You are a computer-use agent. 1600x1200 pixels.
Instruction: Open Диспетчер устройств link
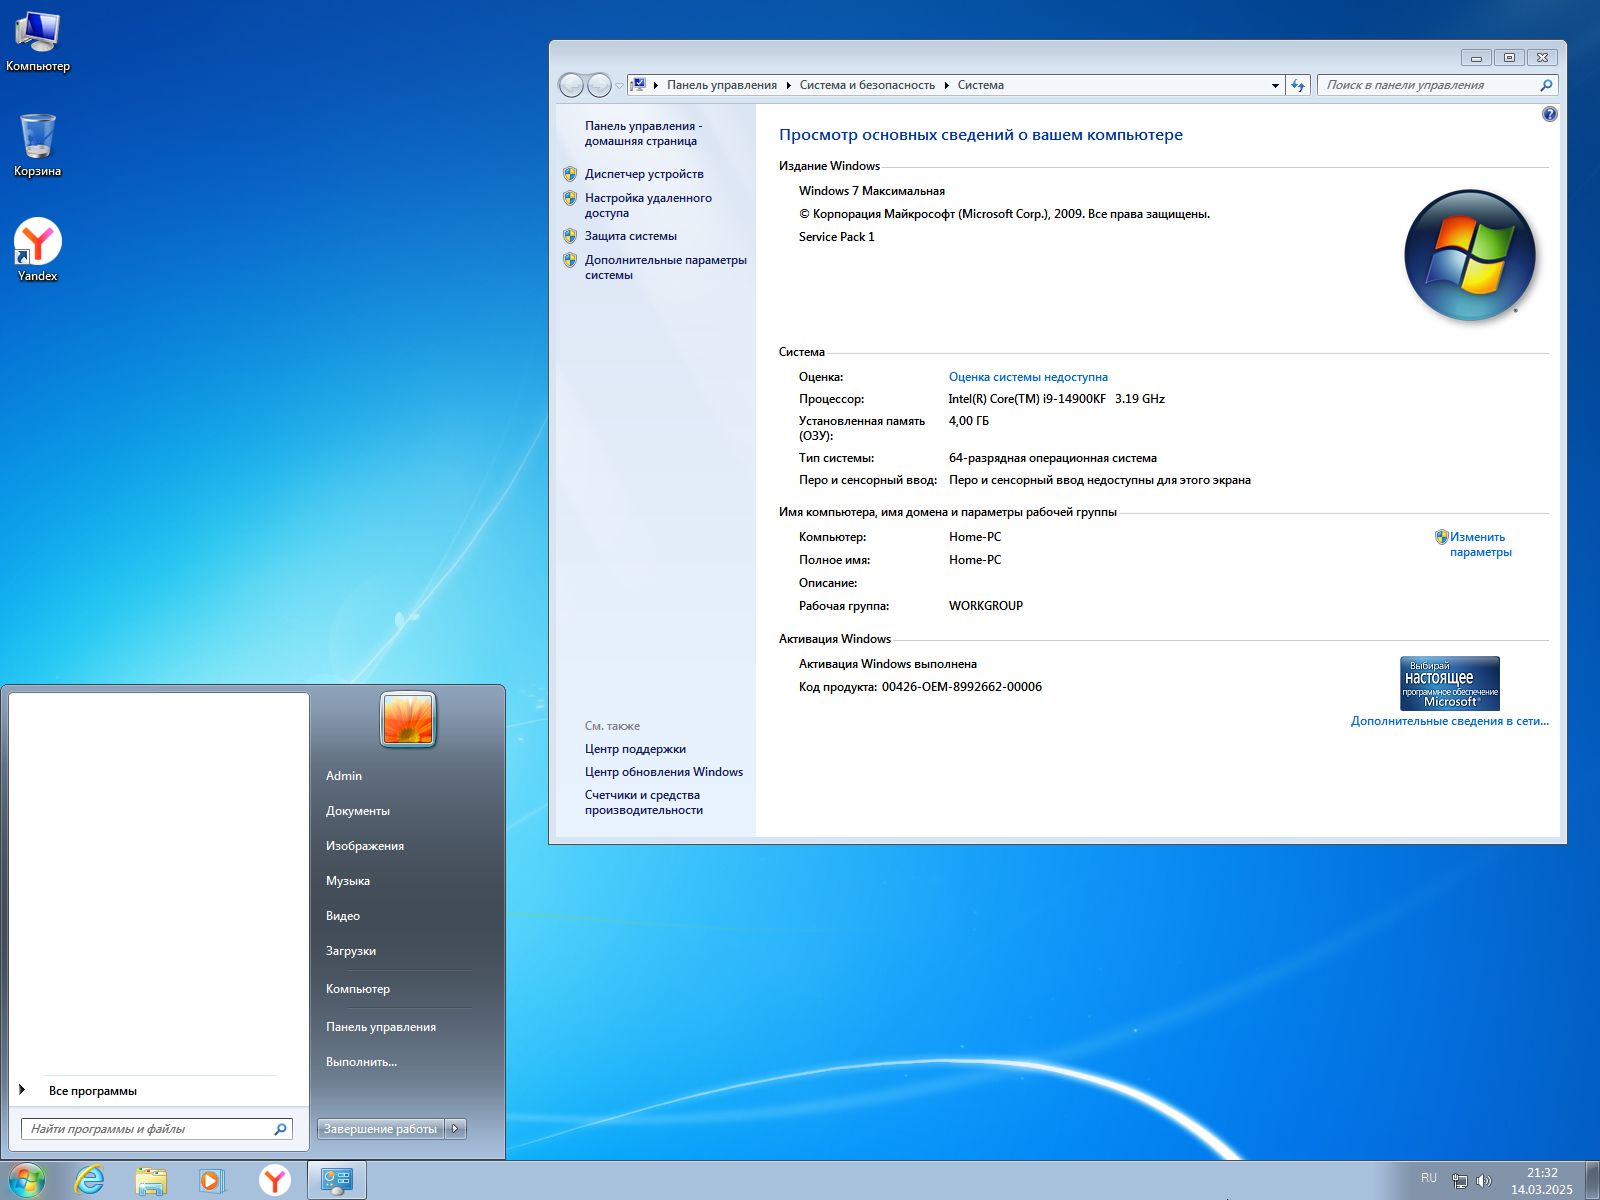tap(644, 174)
